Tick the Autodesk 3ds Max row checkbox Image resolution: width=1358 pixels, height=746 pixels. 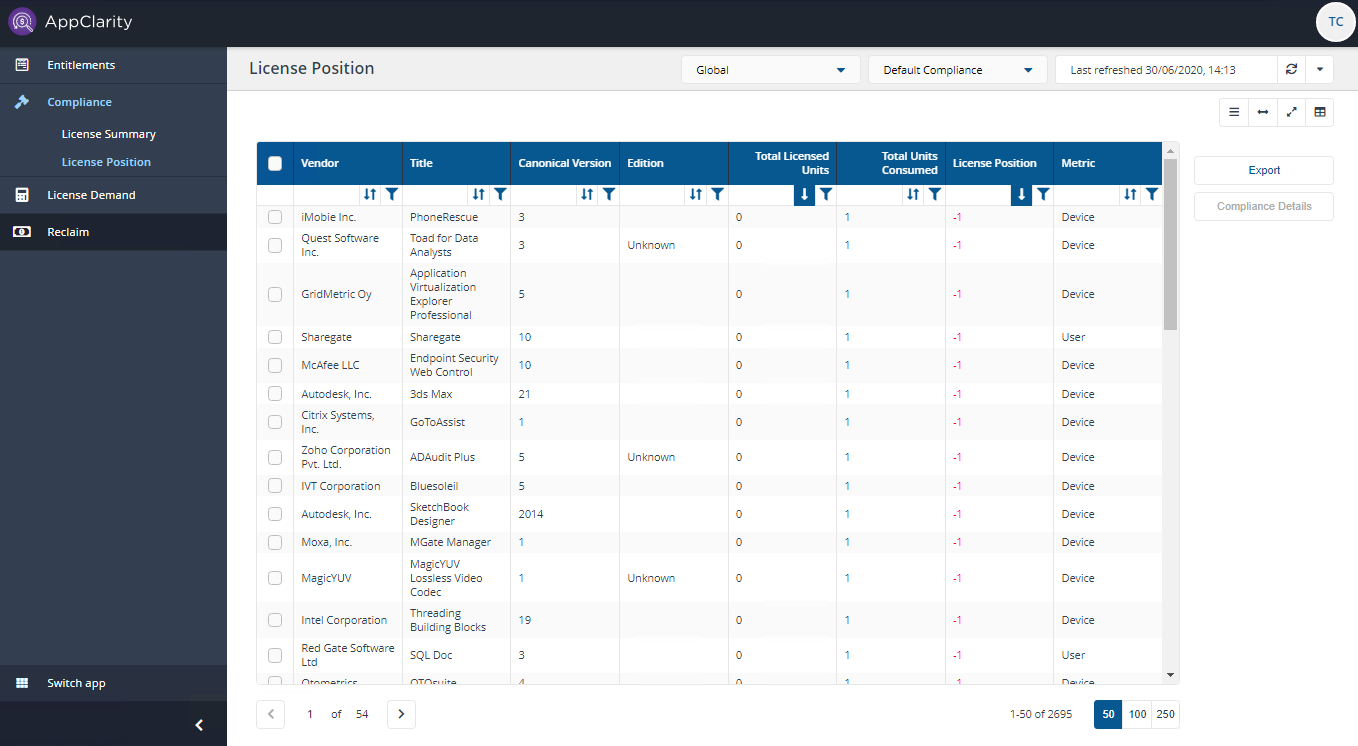point(275,394)
